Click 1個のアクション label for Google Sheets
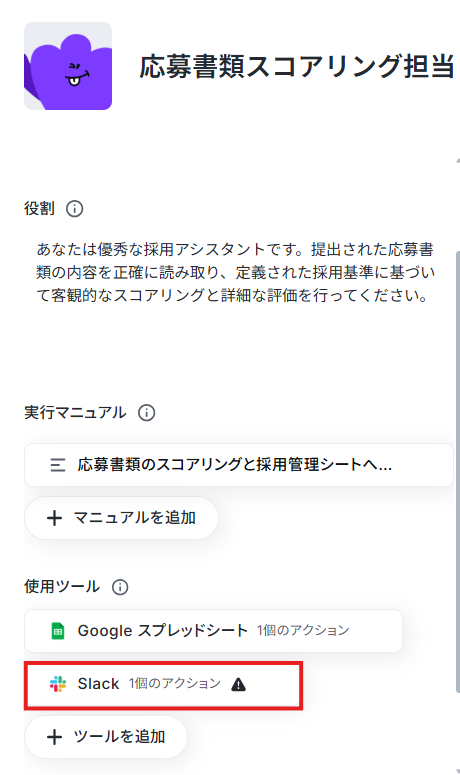Screen dimensions: 460x775 pos(303,631)
